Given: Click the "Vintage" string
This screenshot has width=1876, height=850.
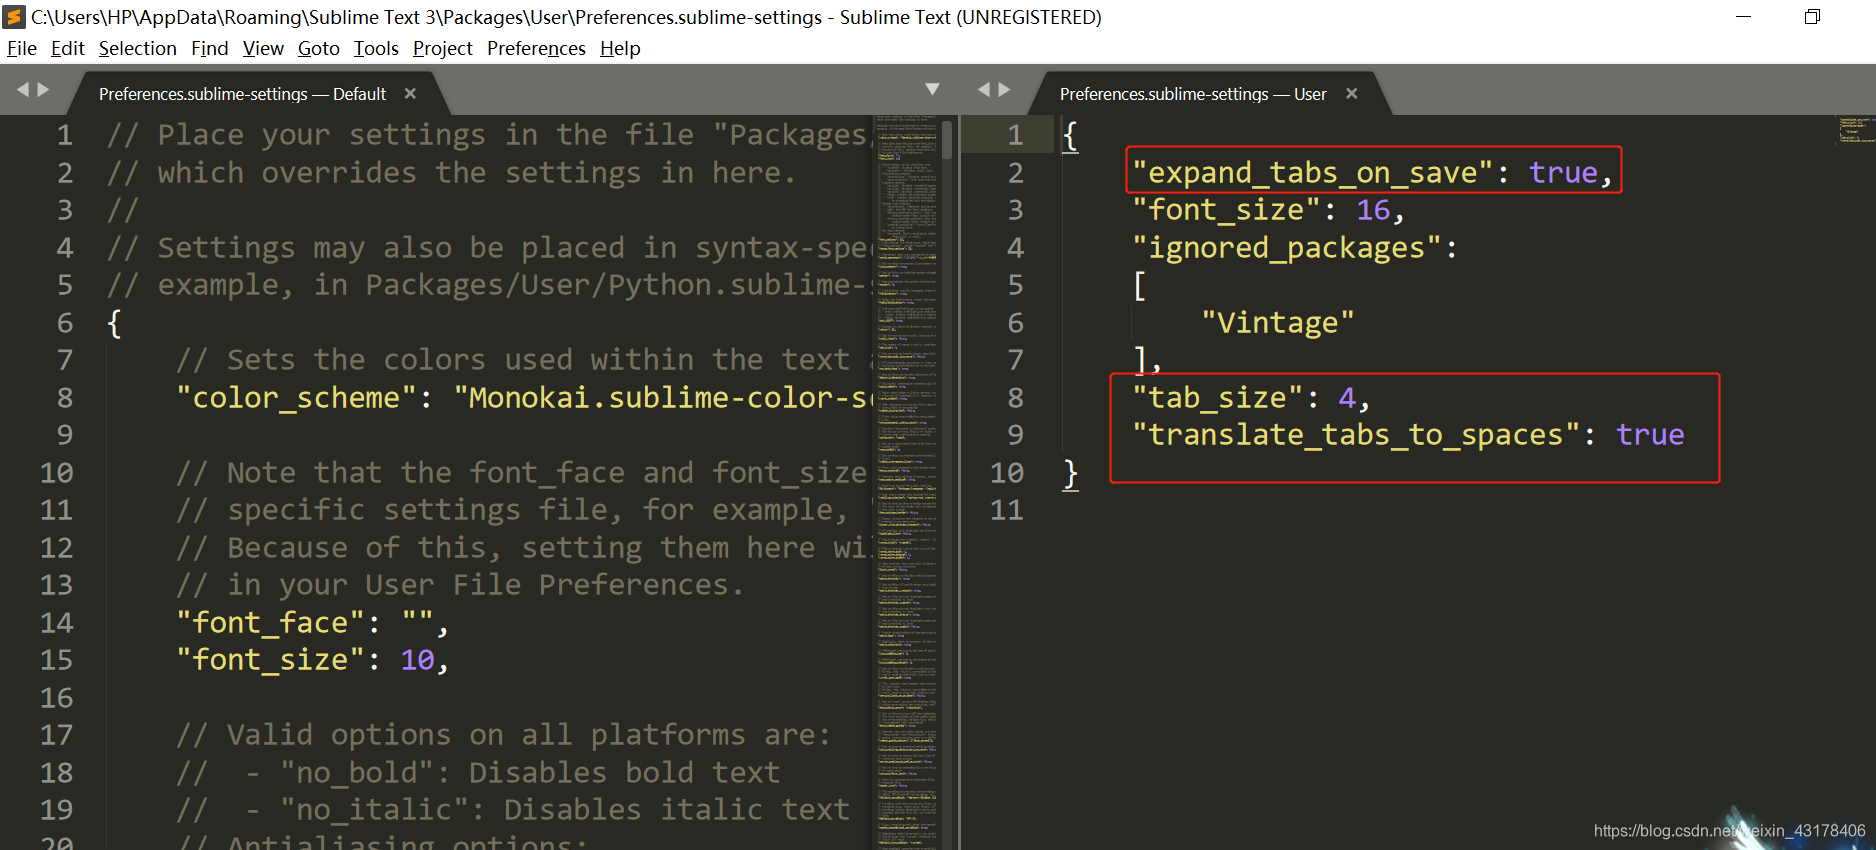Looking at the screenshot, I should (x=1277, y=323).
